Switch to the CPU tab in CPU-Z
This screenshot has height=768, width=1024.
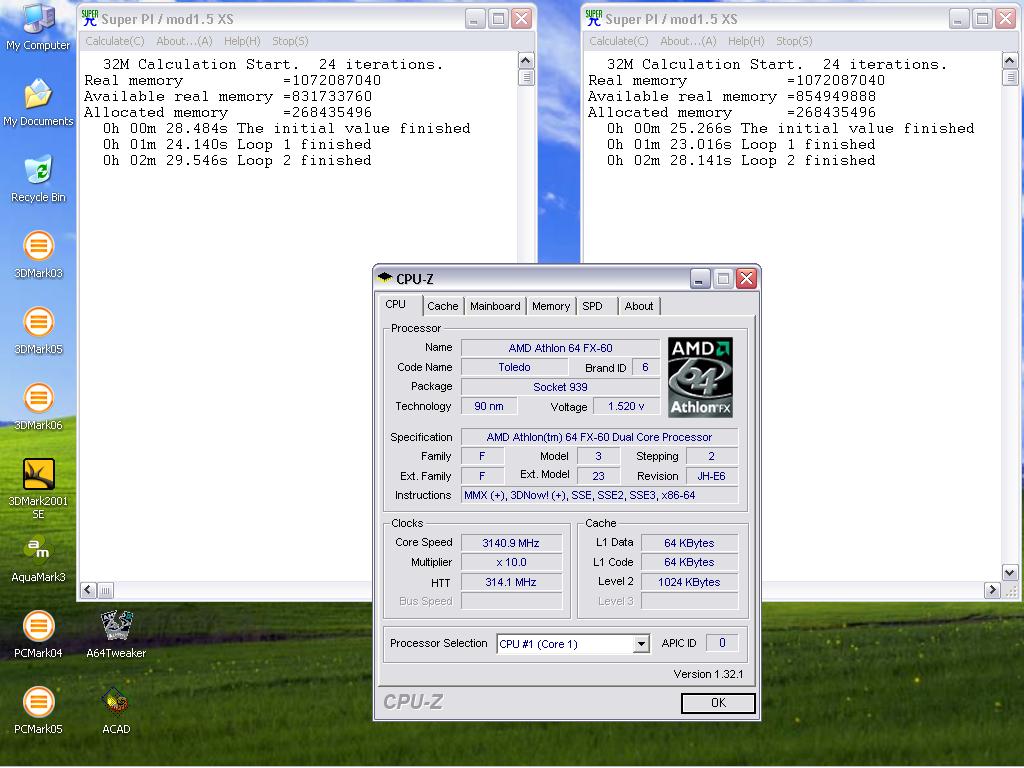click(395, 304)
